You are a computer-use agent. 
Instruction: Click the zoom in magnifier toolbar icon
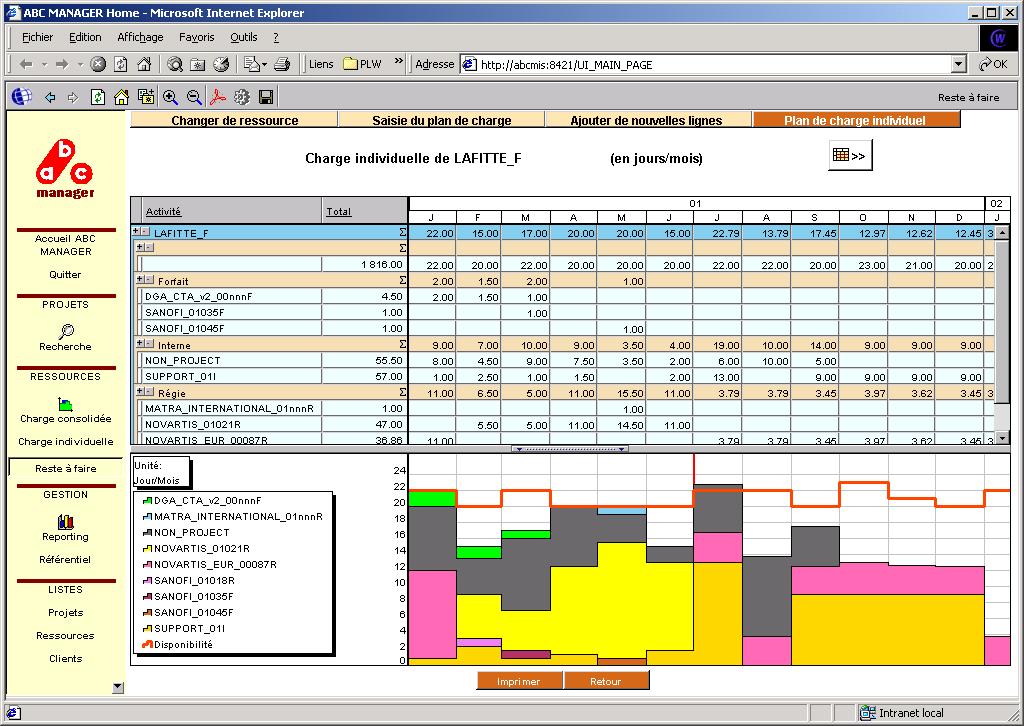coord(170,97)
